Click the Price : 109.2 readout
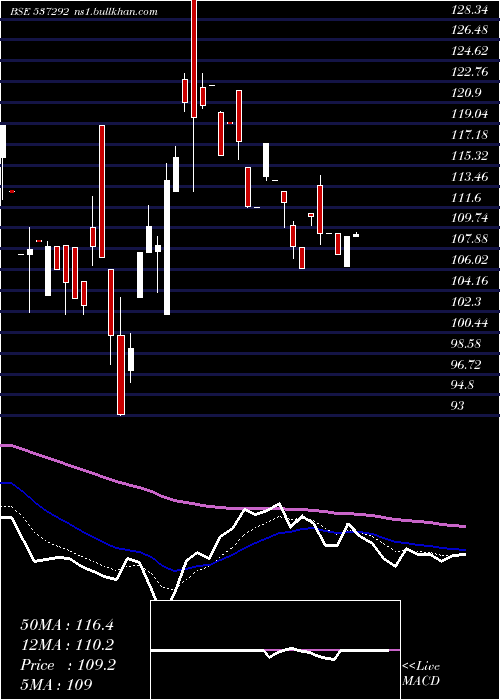 (x=68, y=665)
